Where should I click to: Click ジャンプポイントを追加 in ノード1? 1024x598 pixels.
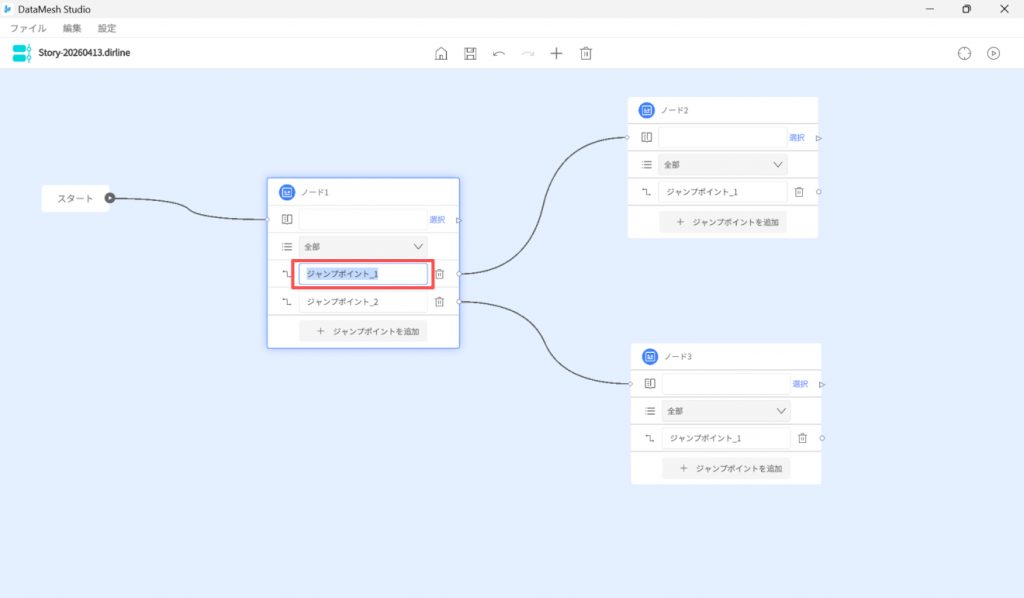[x=363, y=331]
